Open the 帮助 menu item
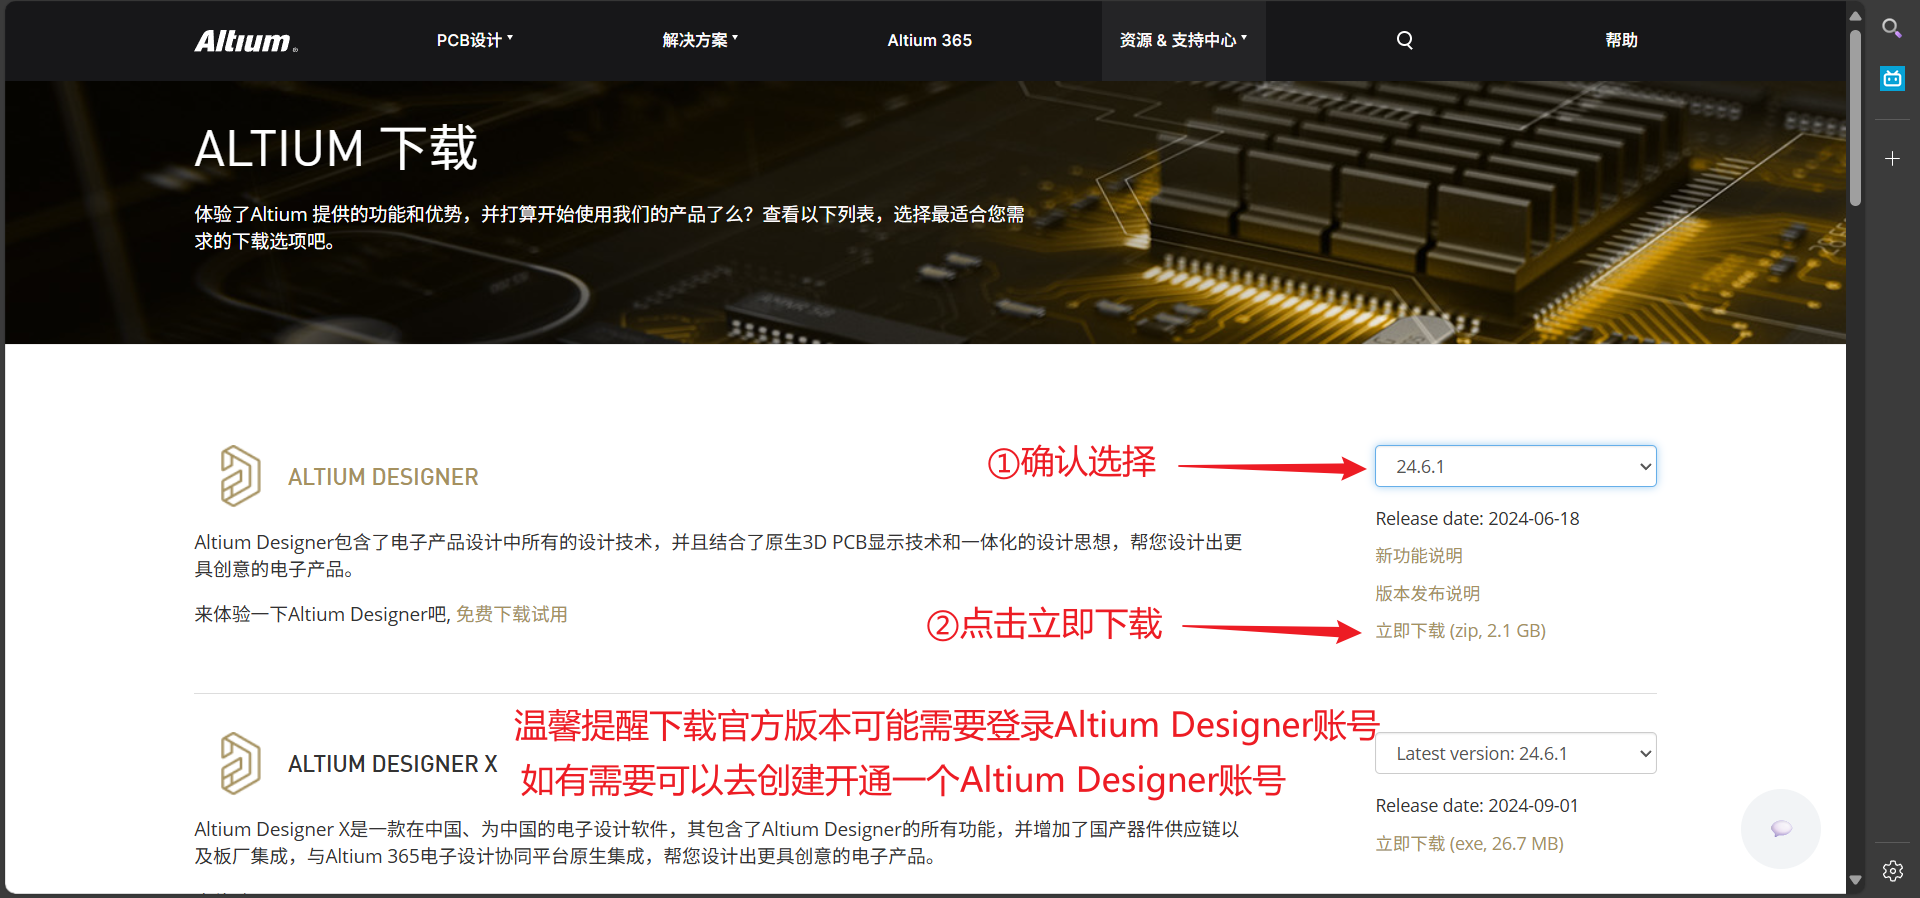Image resolution: width=1920 pixels, height=898 pixels. (1621, 40)
